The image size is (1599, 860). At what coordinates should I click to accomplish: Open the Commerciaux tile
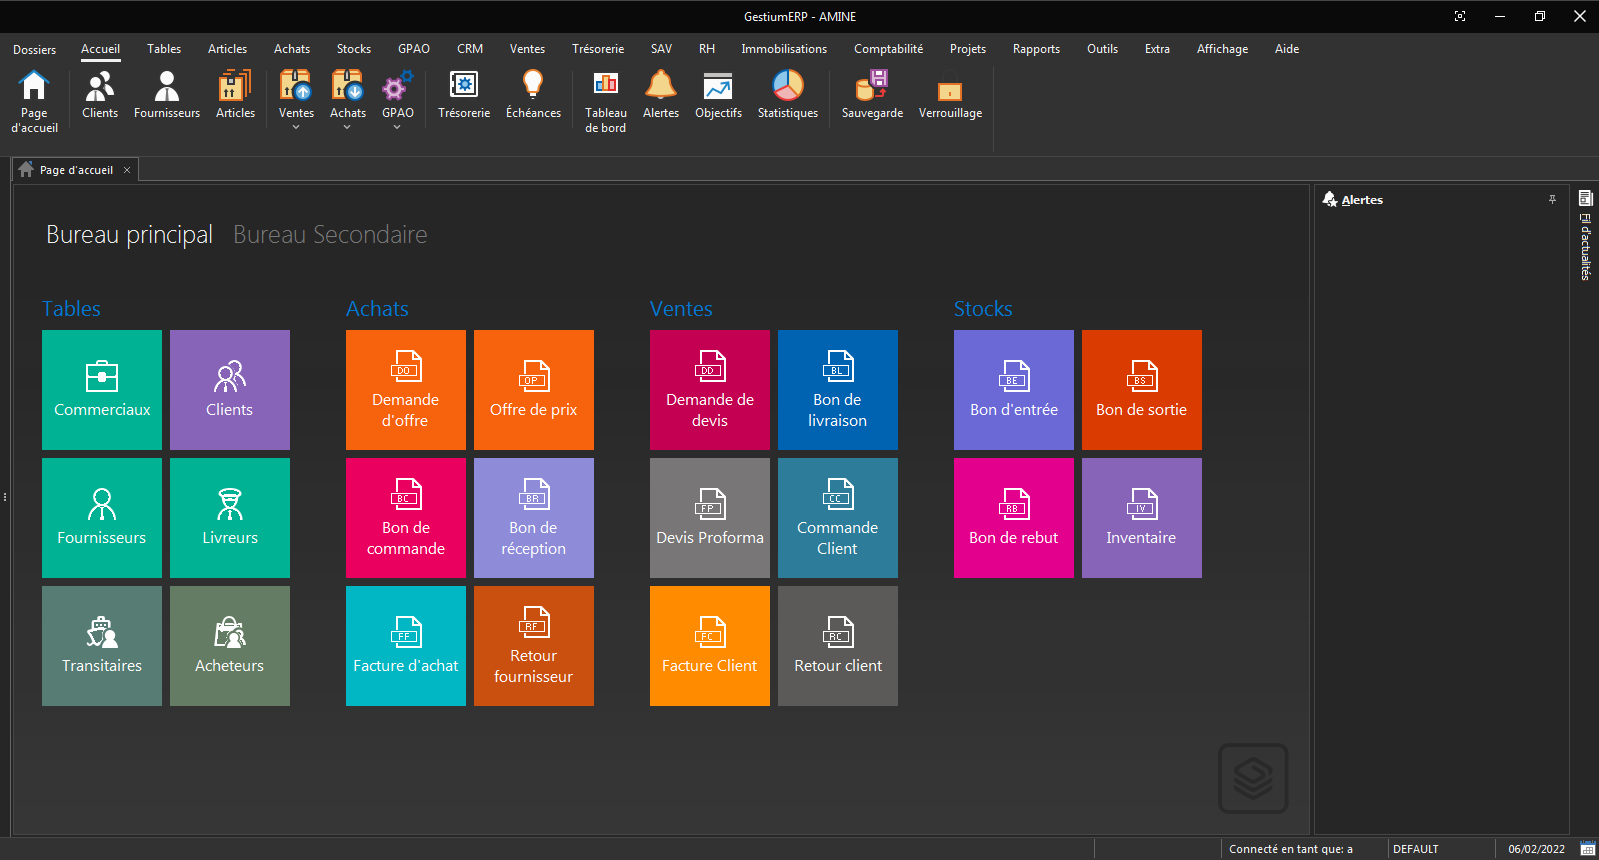pyautogui.click(x=102, y=390)
